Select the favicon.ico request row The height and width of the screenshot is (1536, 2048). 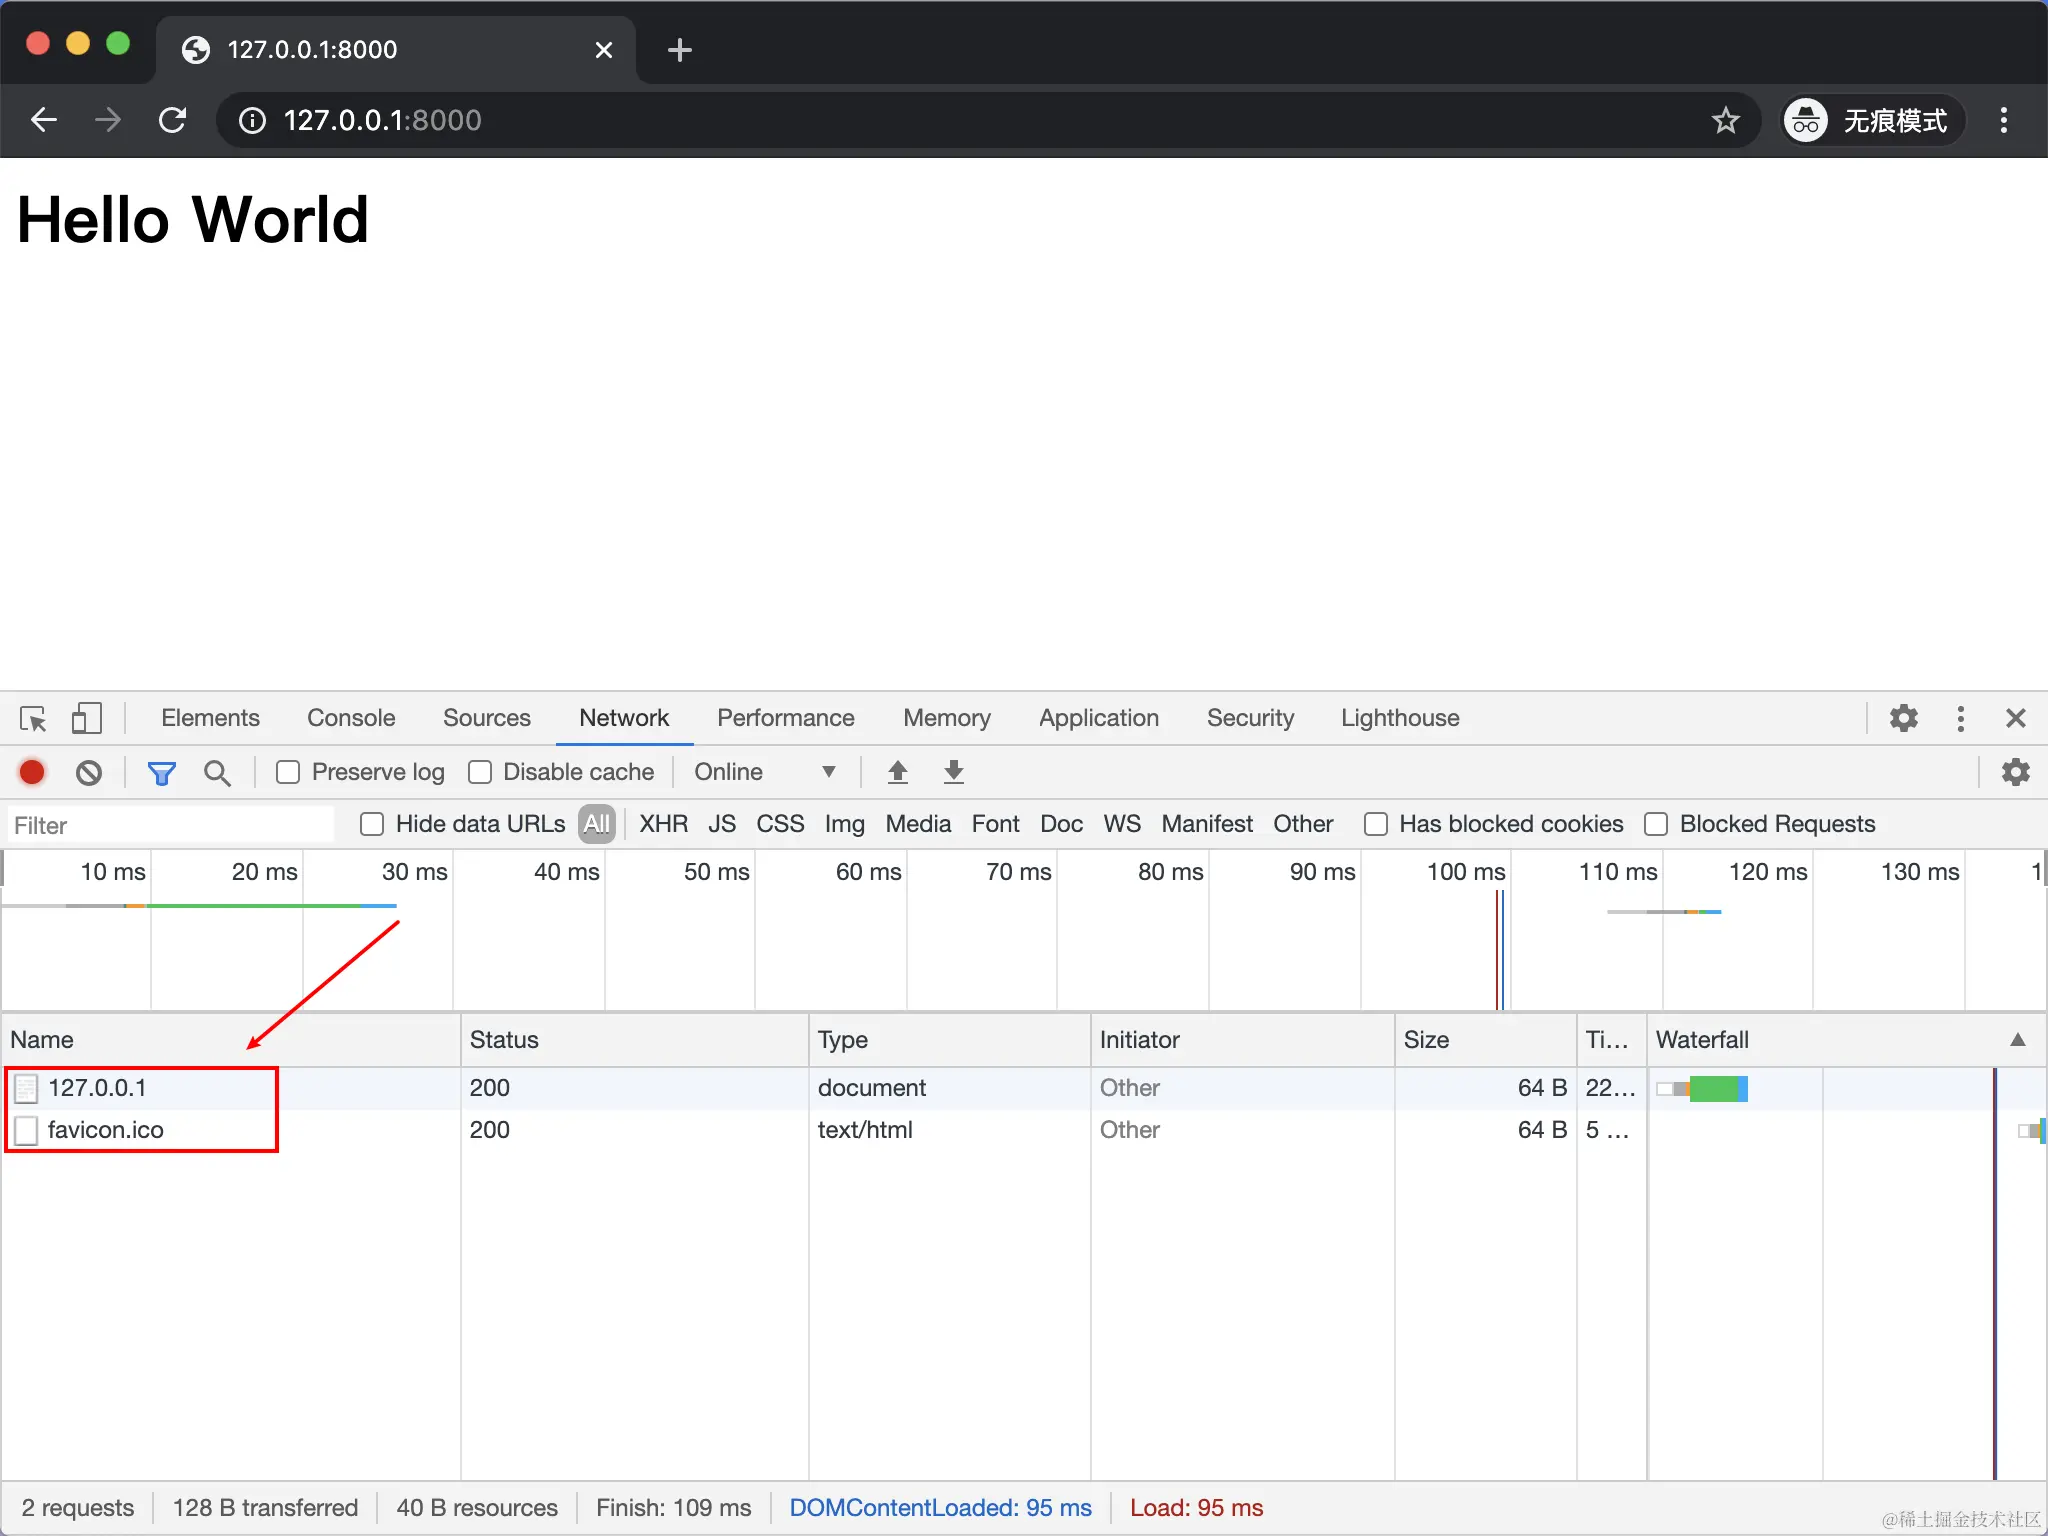105,1130
